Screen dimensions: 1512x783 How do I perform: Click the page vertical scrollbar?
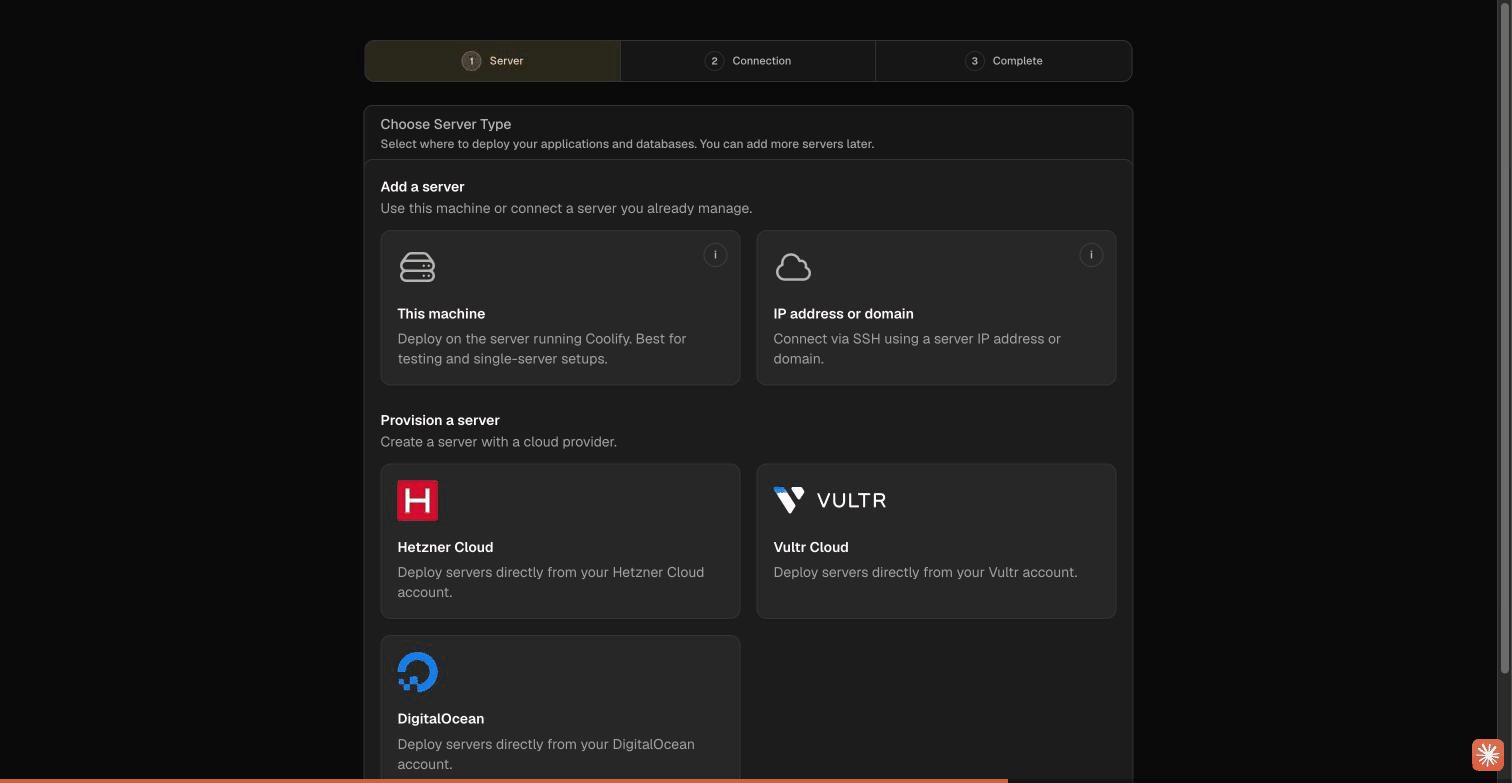coord(1506,340)
